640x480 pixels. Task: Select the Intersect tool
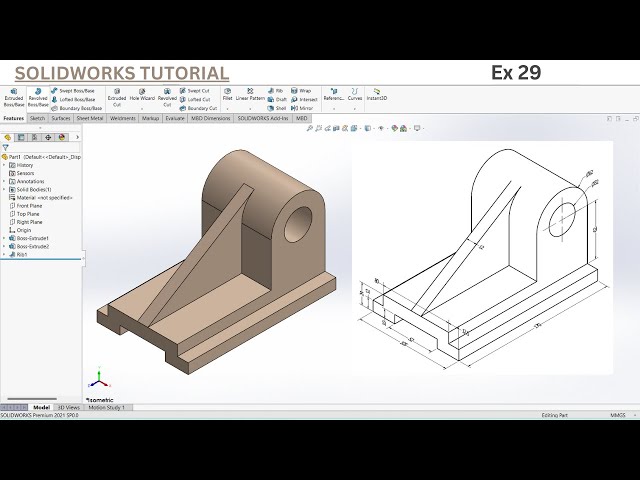[x=304, y=100]
